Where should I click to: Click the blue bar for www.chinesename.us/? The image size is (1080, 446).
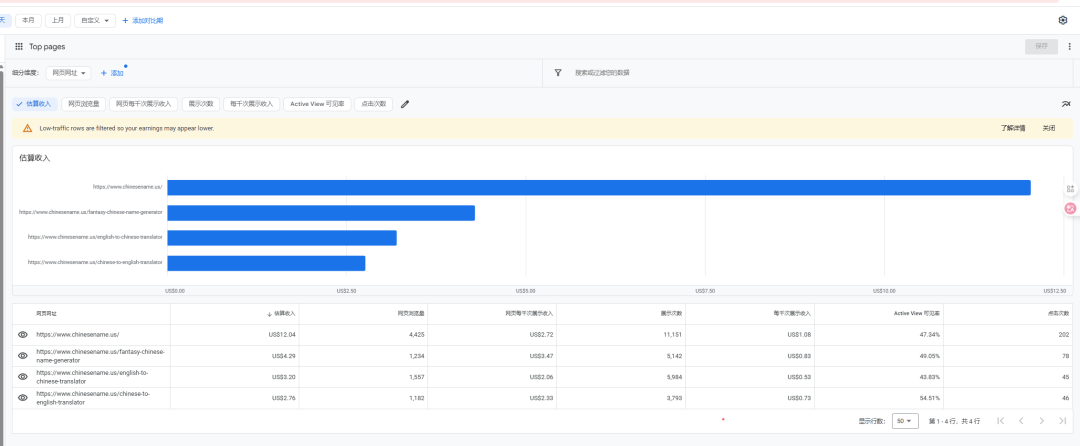(598, 187)
